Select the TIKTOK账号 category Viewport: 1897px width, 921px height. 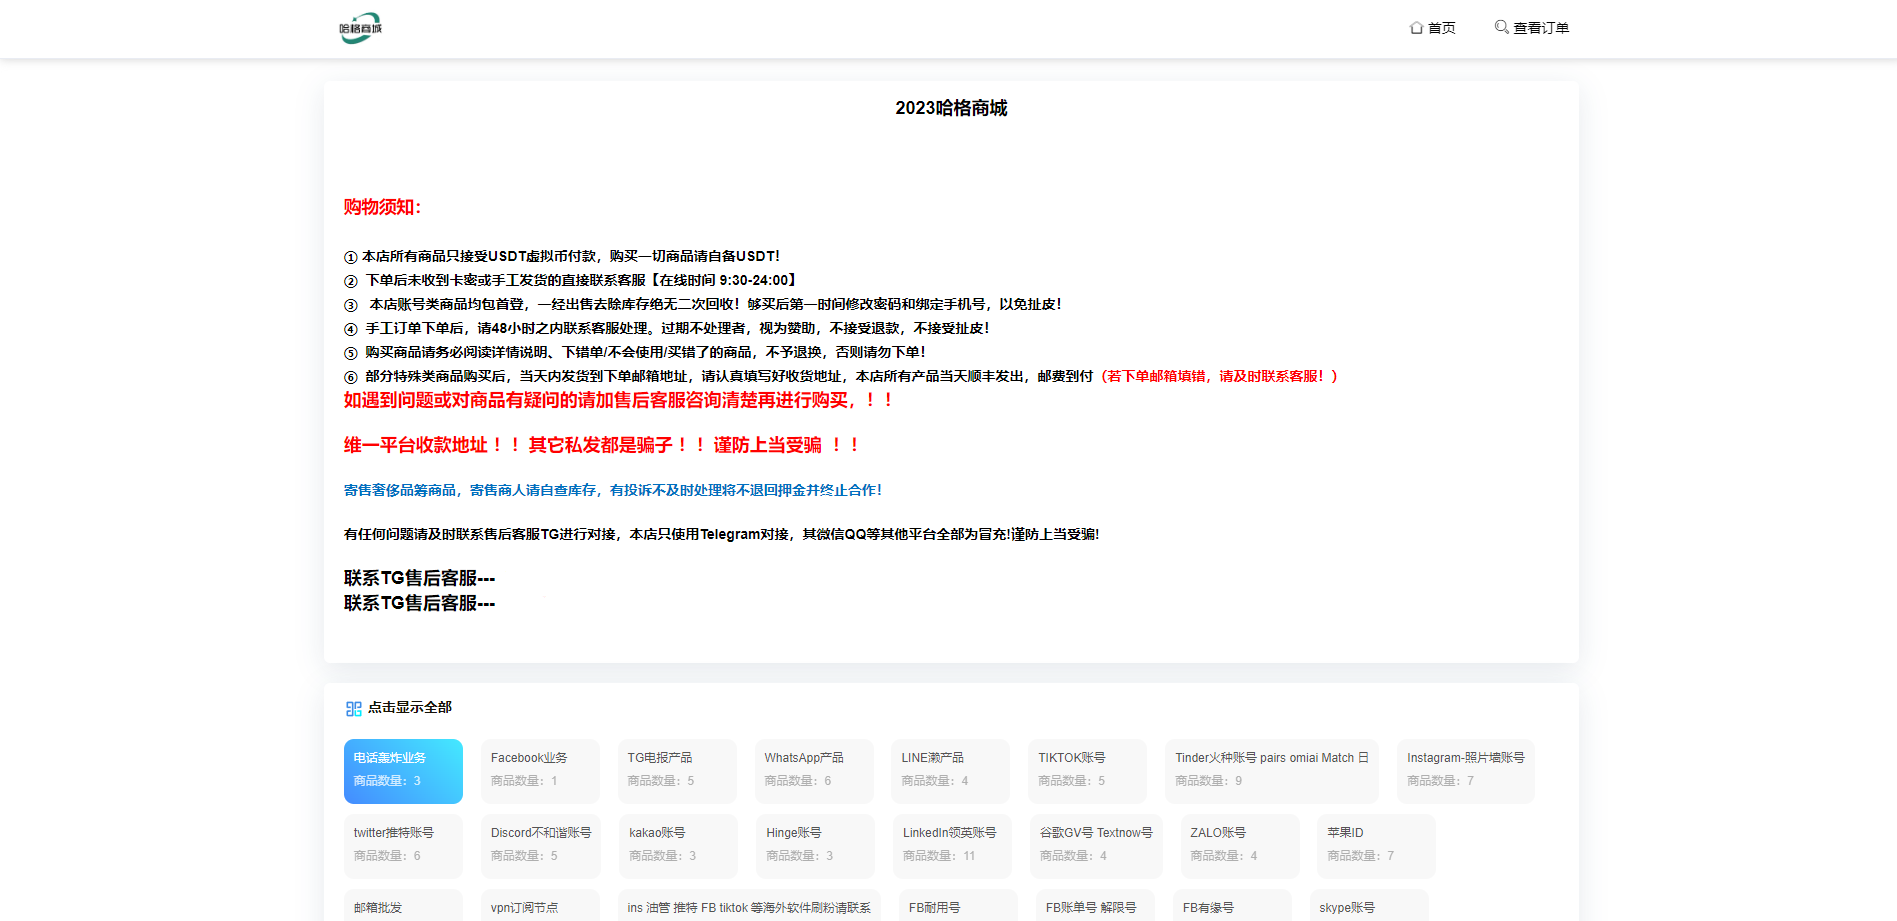[1087, 771]
